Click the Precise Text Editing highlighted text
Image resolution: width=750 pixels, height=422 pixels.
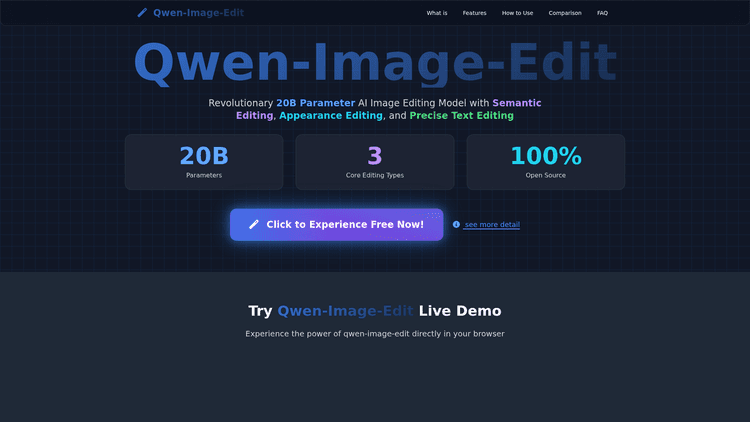point(462,115)
